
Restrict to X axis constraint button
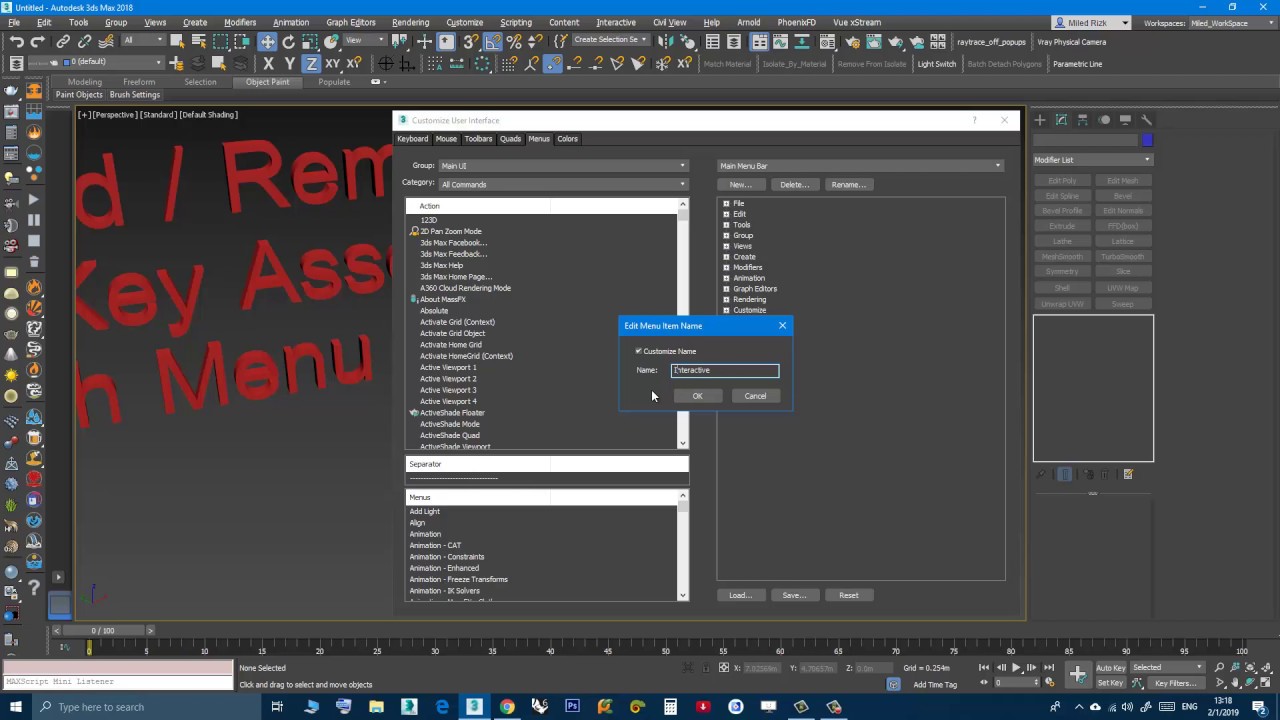point(268,63)
